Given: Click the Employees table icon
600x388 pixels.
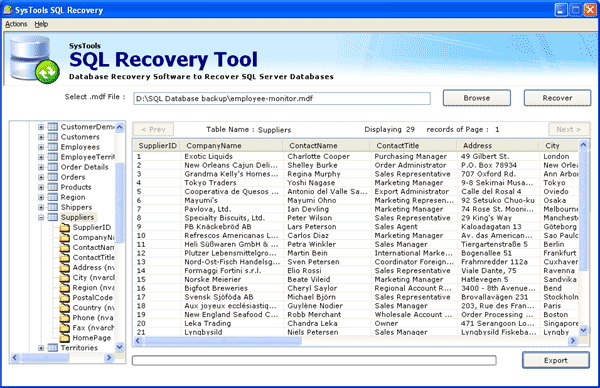Looking at the screenshot, I should pyautogui.click(x=52, y=147).
